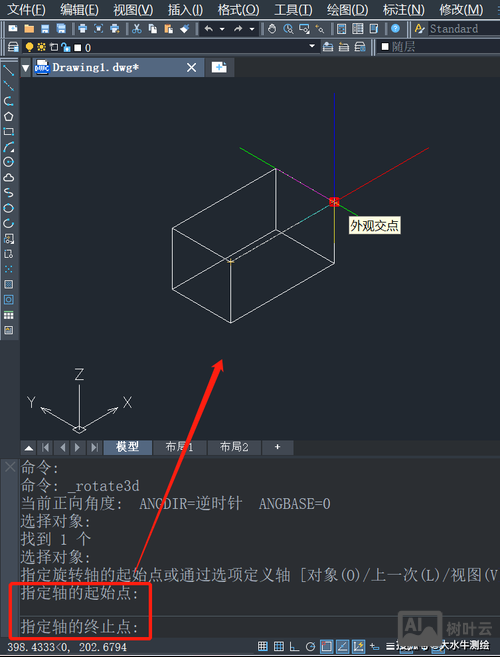The width and height of the screenshot is (500, 657).
Task: Select the Spline tool
Action: tap(8, 193)
